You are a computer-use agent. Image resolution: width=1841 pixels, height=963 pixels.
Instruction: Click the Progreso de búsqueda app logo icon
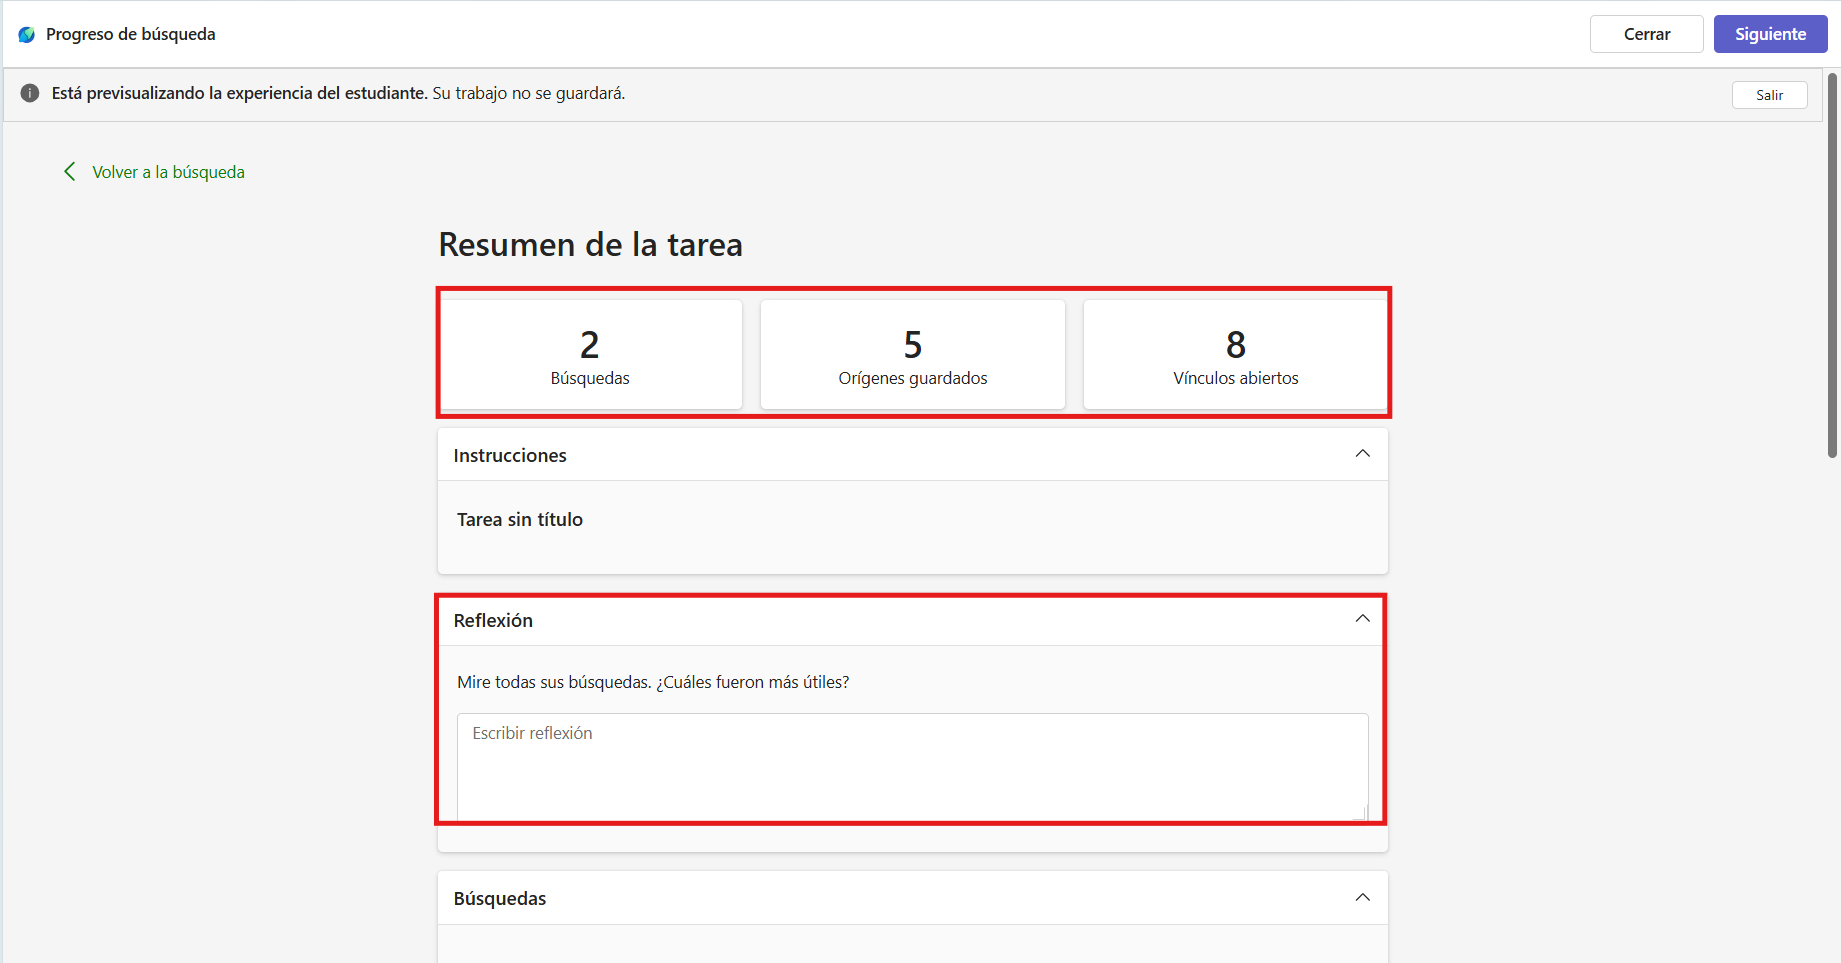[x=27, y=34]
